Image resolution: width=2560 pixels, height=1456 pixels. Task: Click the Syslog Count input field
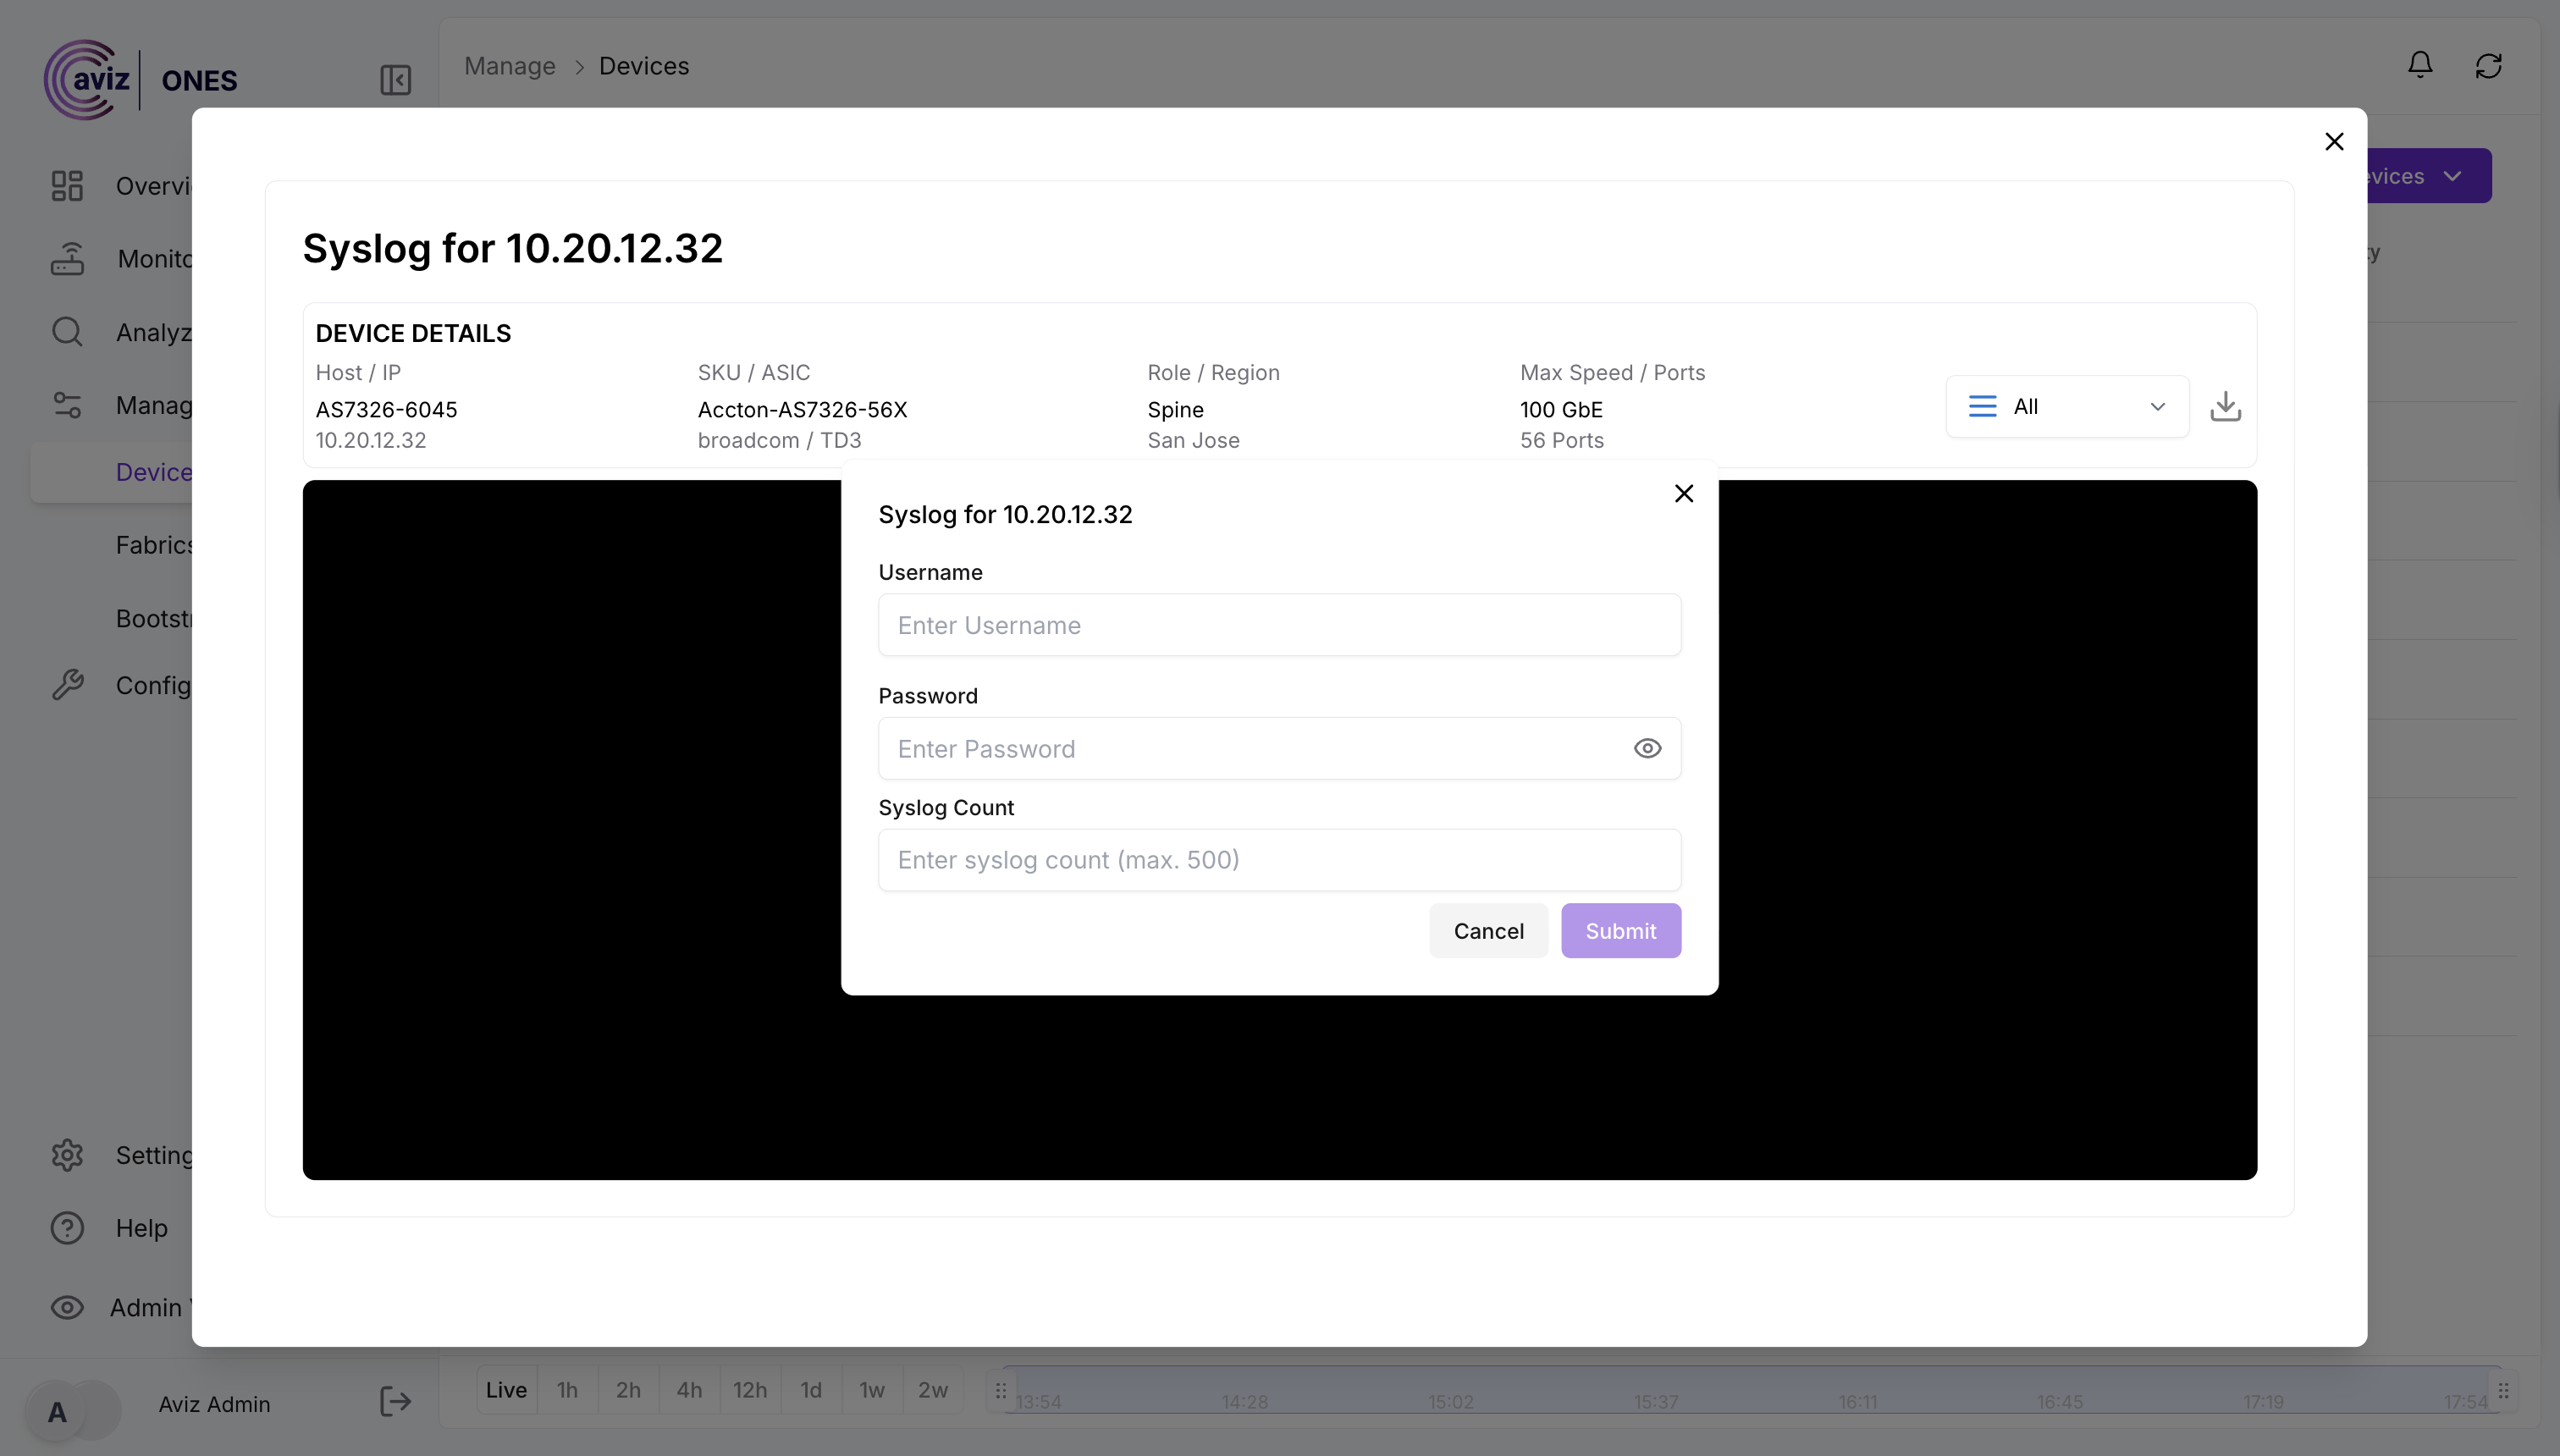[x=1279, y=860]
